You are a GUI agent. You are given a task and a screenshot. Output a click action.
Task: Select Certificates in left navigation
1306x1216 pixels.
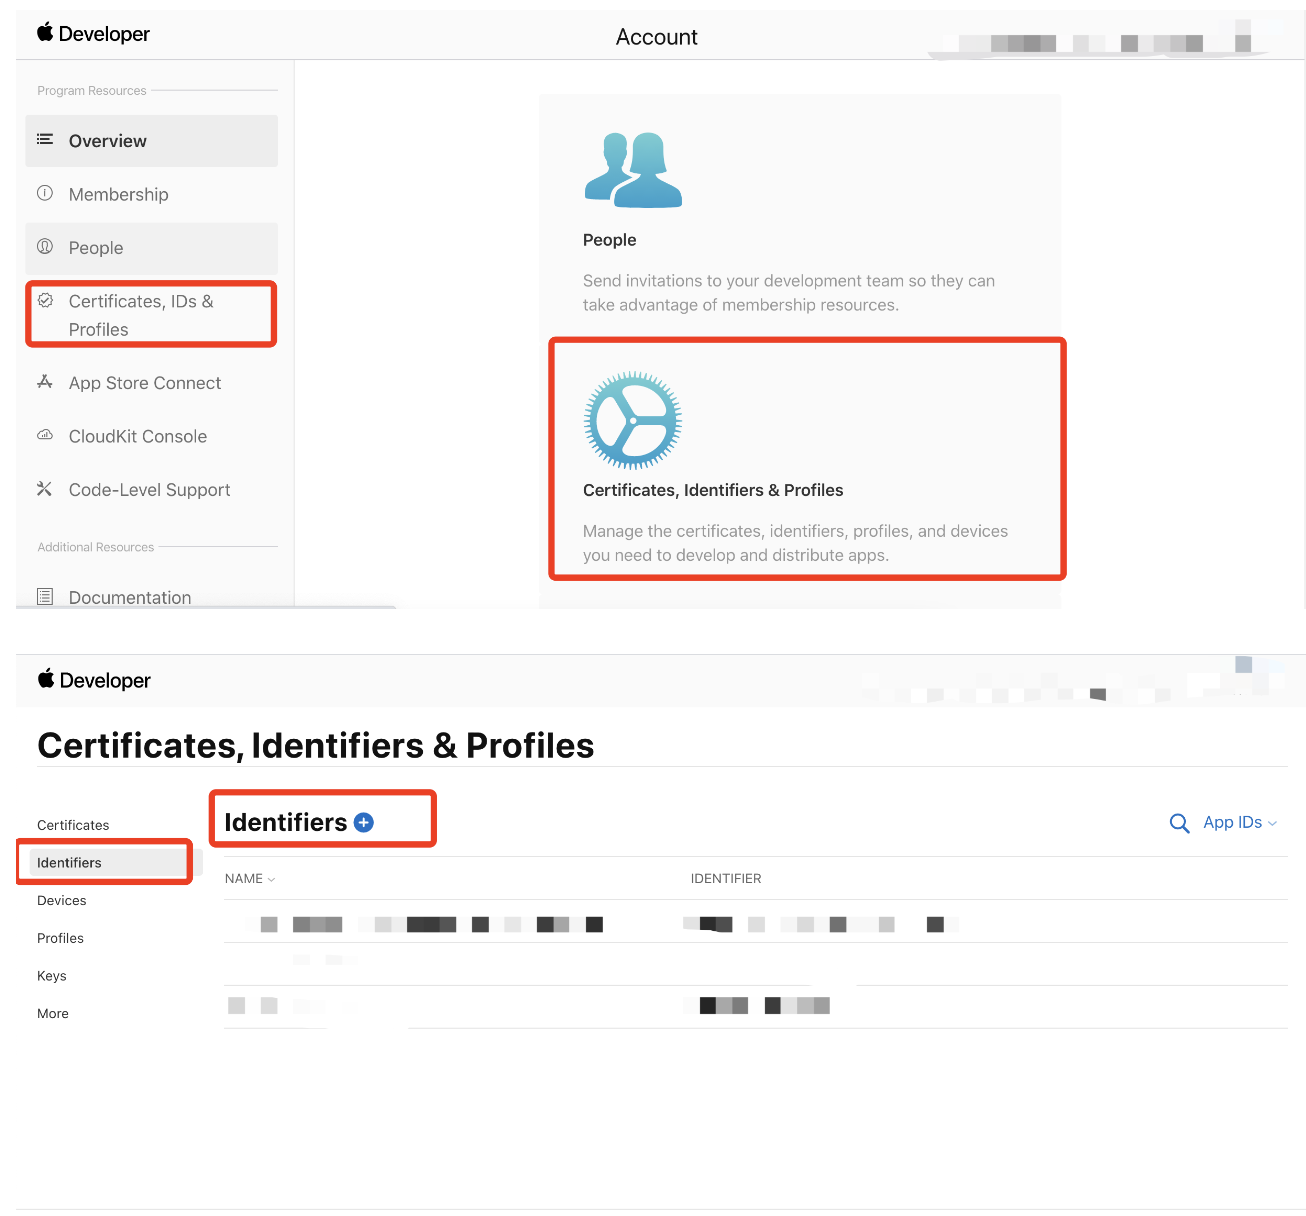pyautogui.click(x=73, y=825)
